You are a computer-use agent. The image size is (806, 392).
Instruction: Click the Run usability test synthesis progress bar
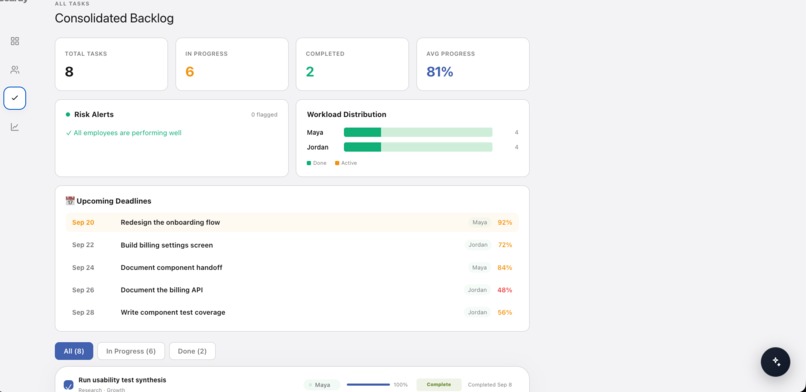click(368, 384)
